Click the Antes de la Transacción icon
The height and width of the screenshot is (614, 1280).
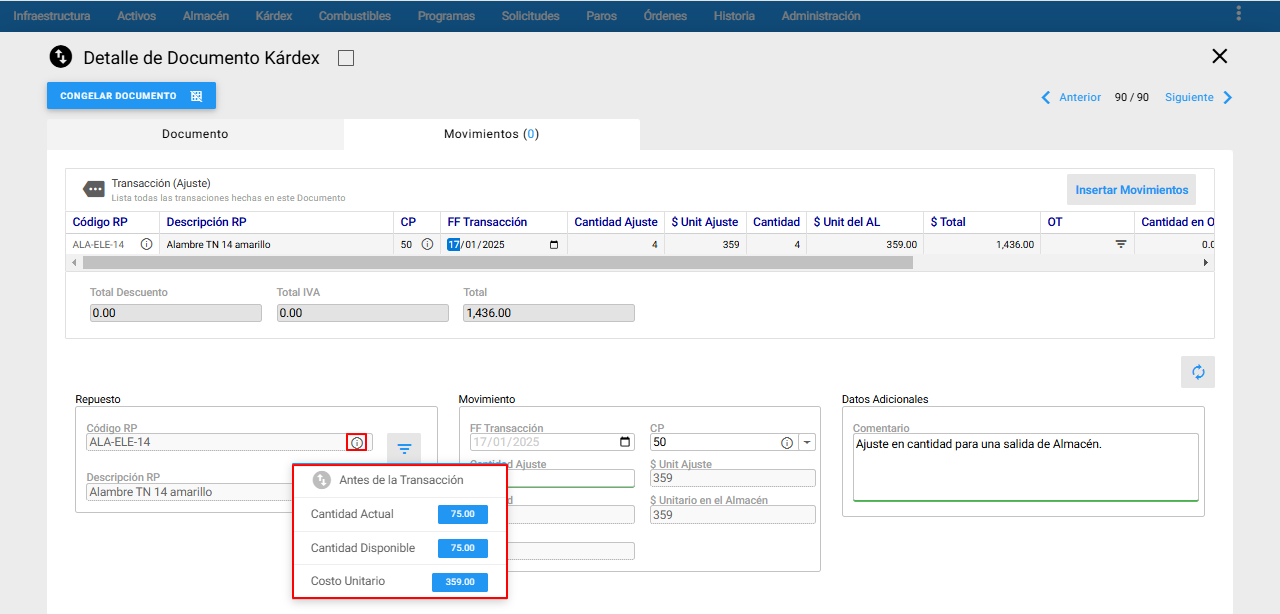[321, 480]
